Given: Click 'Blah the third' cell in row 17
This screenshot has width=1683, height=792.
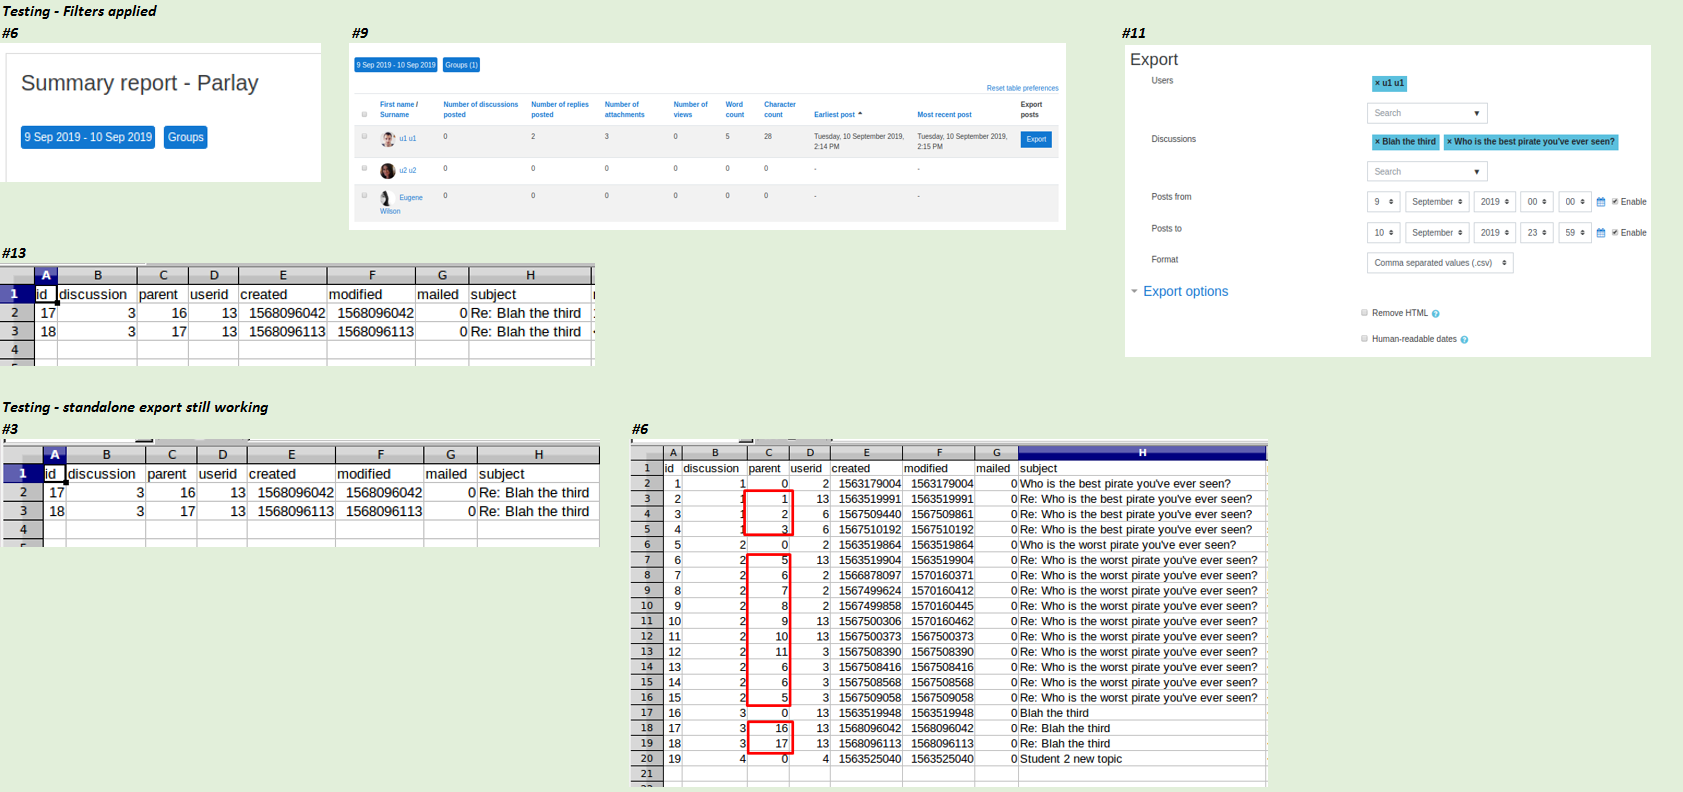Looking at the screenshot, I should pyautogui.click(x=1142, y=713).
